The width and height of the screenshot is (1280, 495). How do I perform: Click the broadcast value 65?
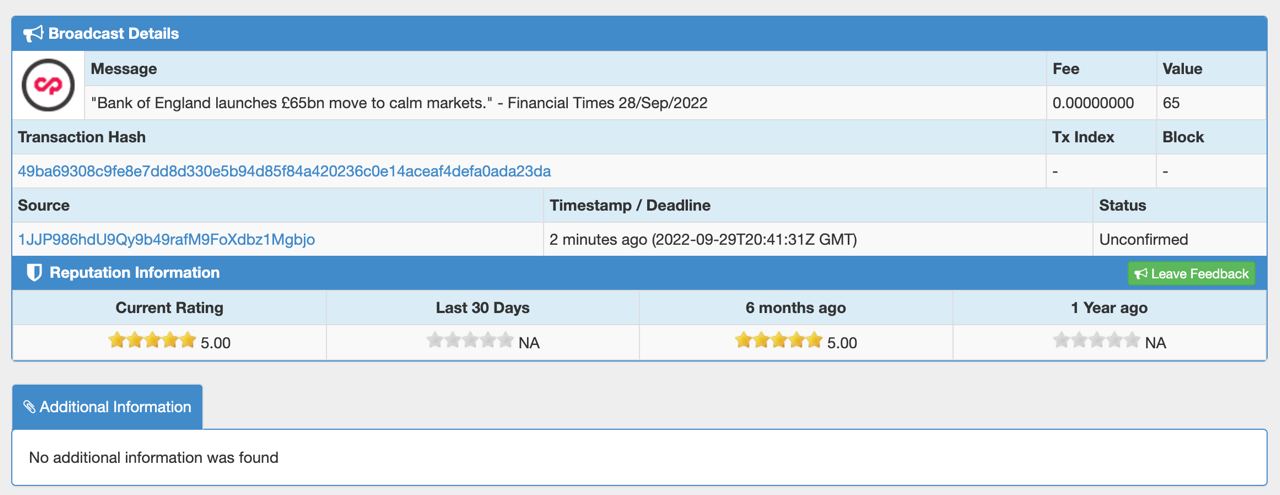pos(1171,103)
